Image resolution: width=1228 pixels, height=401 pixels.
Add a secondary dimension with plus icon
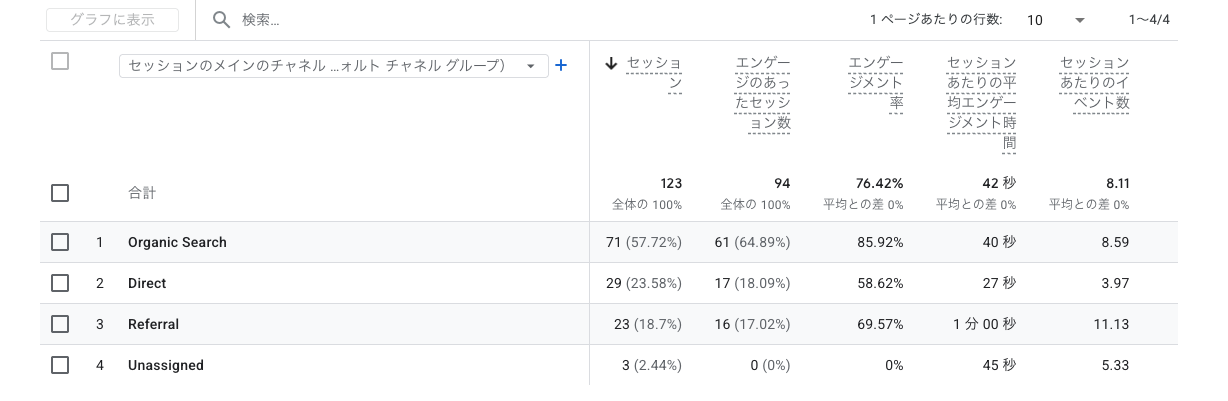click(x=561, y=65)
